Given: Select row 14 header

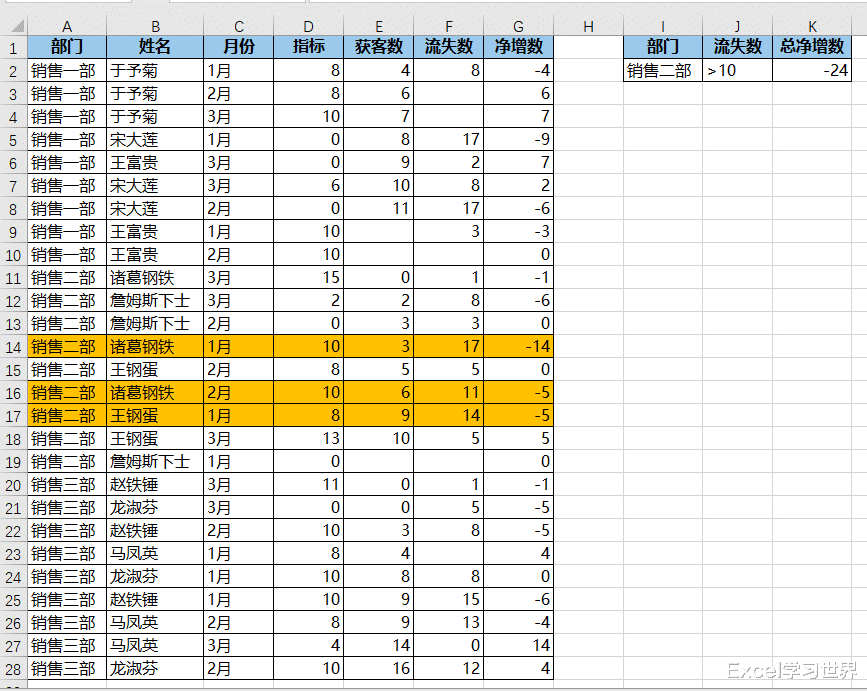Looking at the screenshot, I should click(13, 347).
